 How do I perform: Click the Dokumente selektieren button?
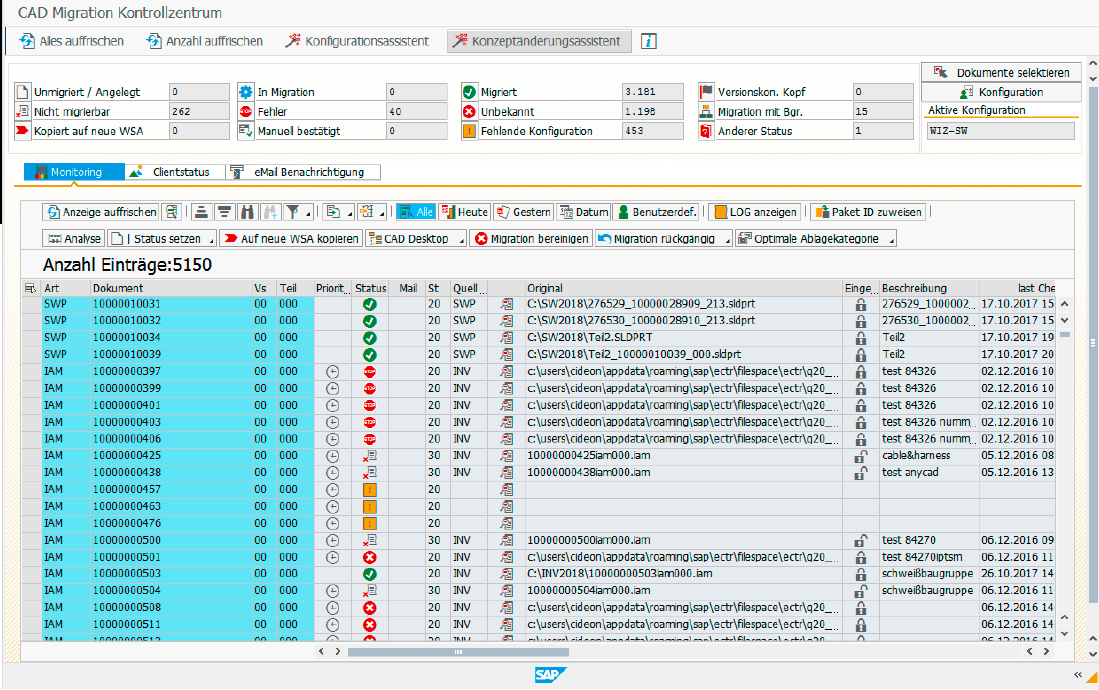coord(1001,72)
